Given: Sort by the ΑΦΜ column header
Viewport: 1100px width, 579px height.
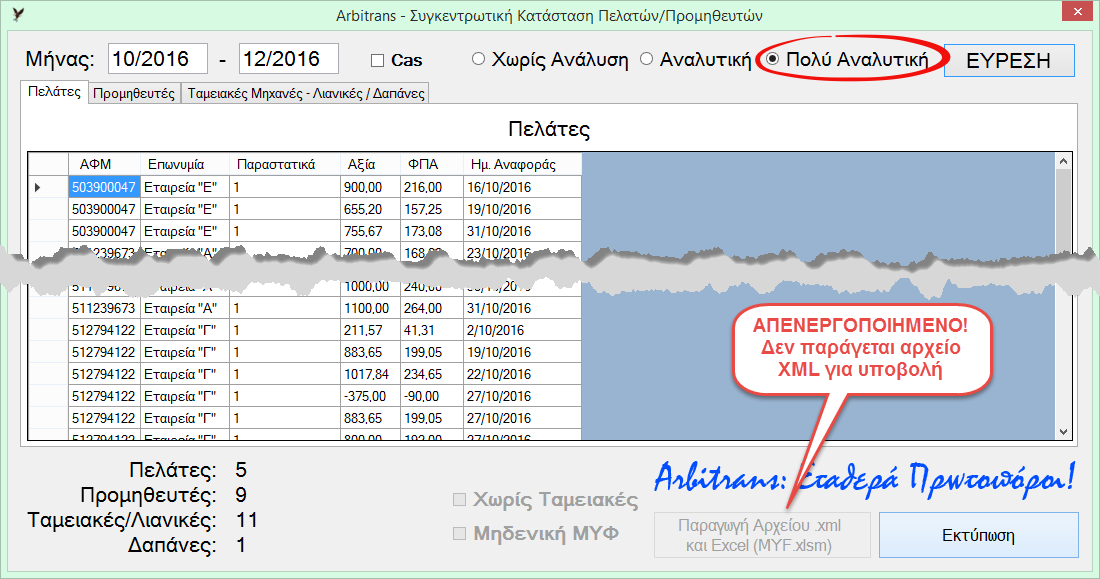Looking at the screenshot, I should (x=105, y=164).
